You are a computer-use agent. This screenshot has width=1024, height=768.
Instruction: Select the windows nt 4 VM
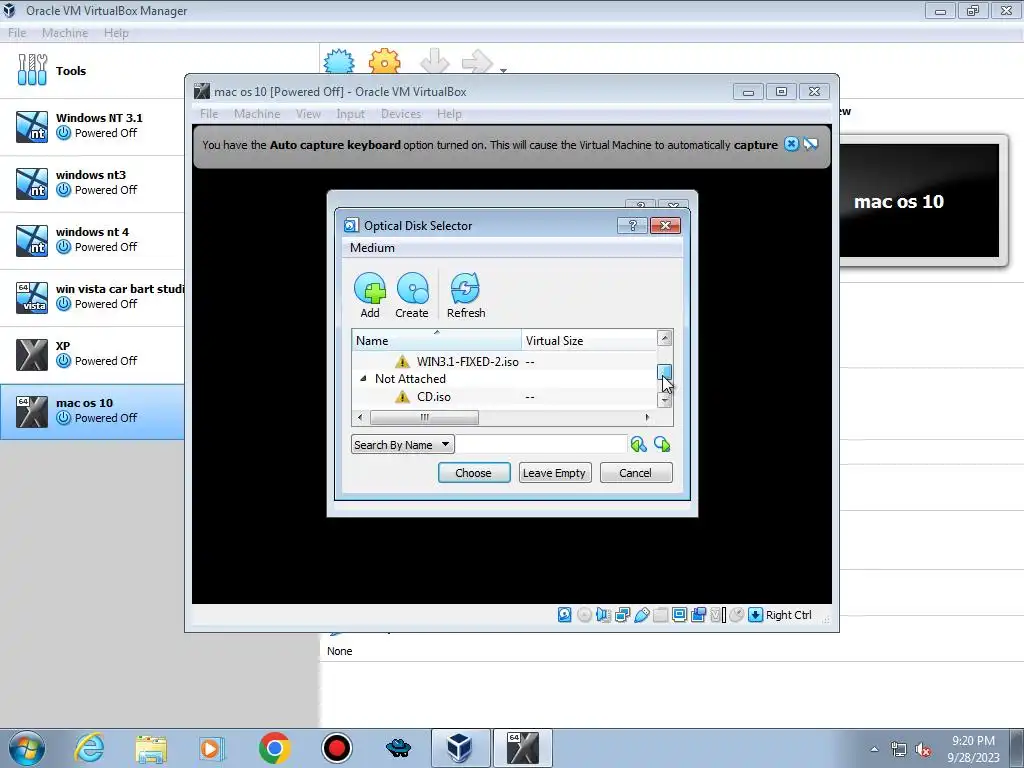(x=92, y=240)
